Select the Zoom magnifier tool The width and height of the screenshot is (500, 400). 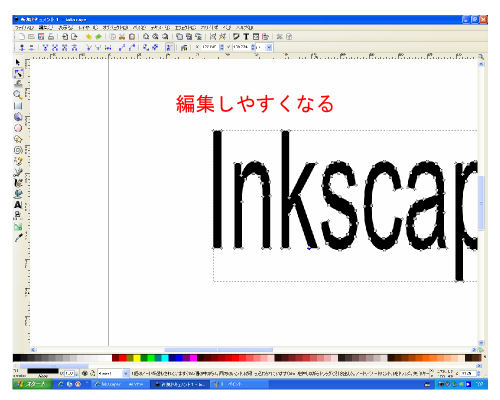[x=18, y=95]
